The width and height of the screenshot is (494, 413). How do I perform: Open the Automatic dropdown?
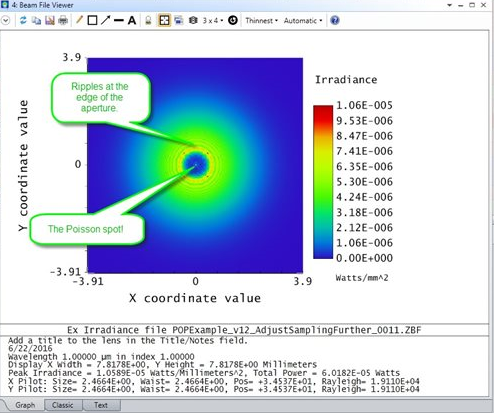tap(303, 21)
